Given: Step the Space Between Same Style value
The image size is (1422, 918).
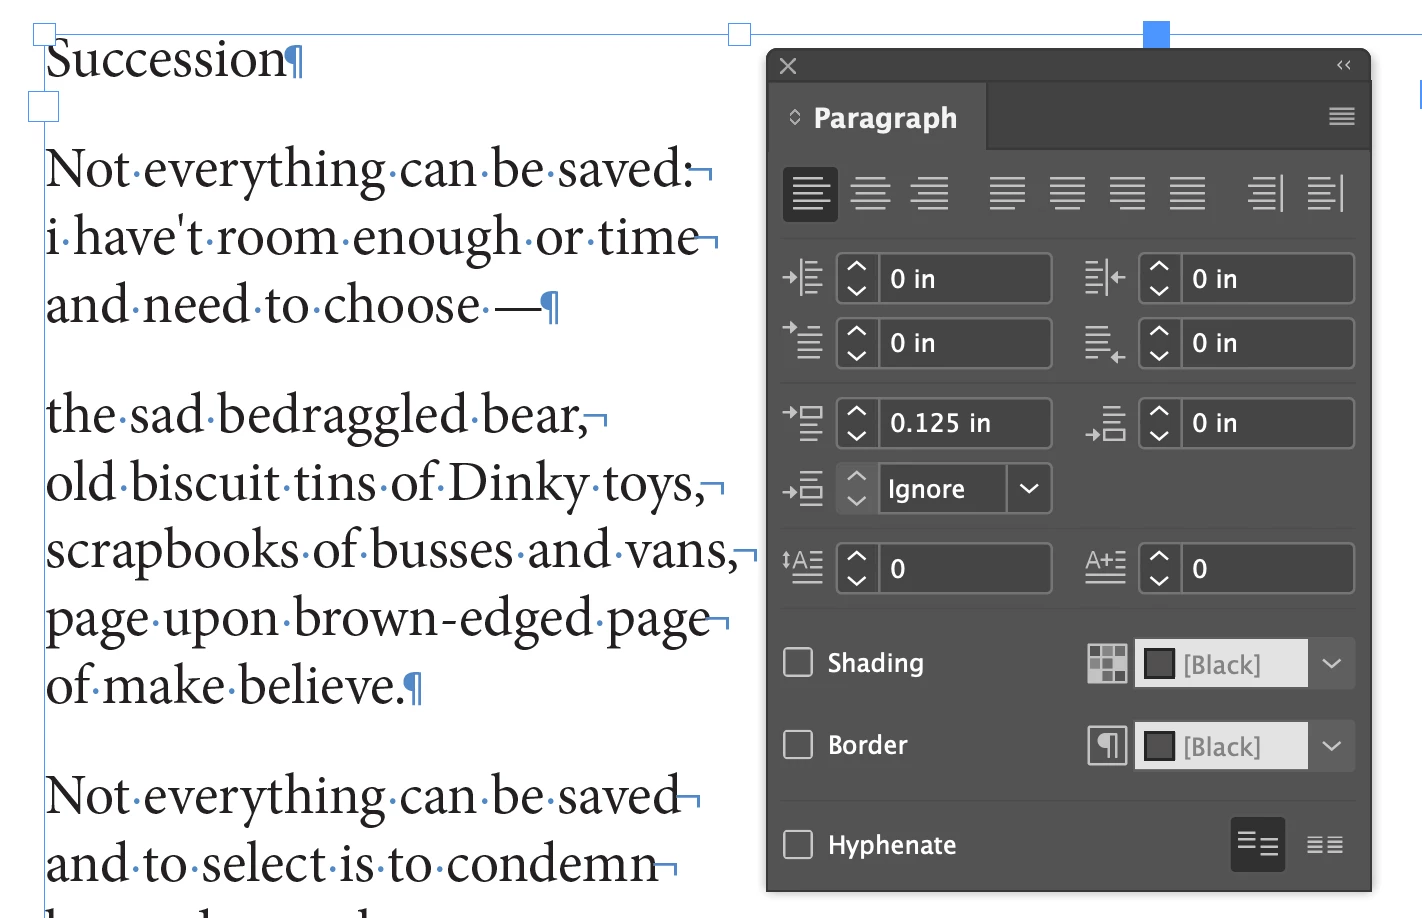Looking at the screenshot, I should (857, 488).
